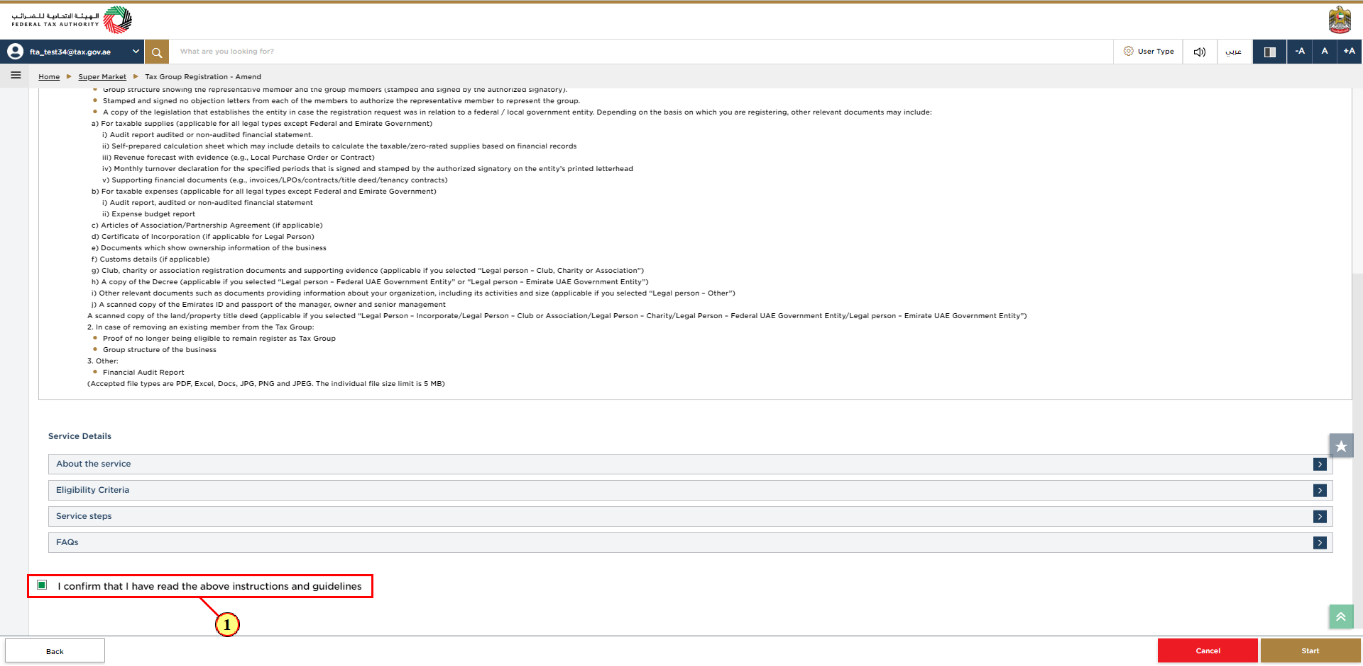Click the Federal Tax Authority logo
Screen dimensions: 1363x666
tap(71, 20)
